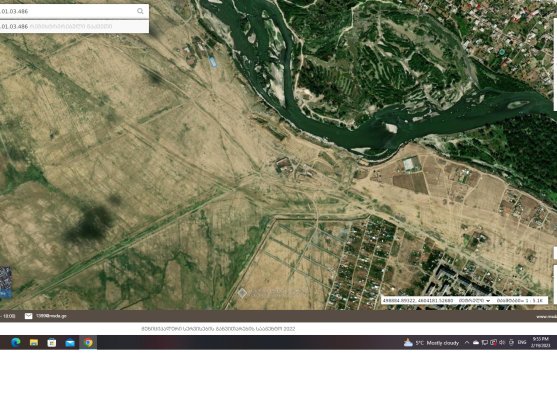
Task: Switch the ENG input language indicator
Action: pyautogui.click(x=522, y=343)
